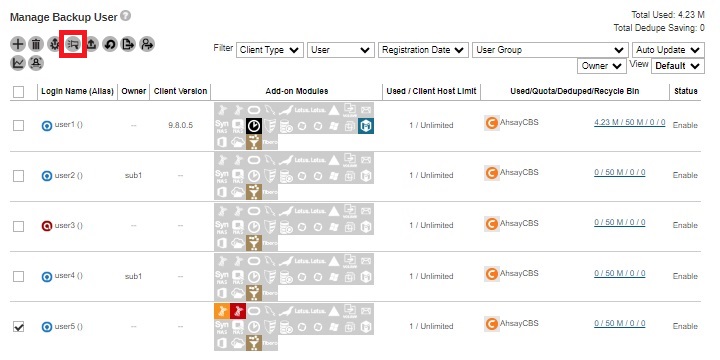Click the Login Name (Alias) column header

coord(77,91)
